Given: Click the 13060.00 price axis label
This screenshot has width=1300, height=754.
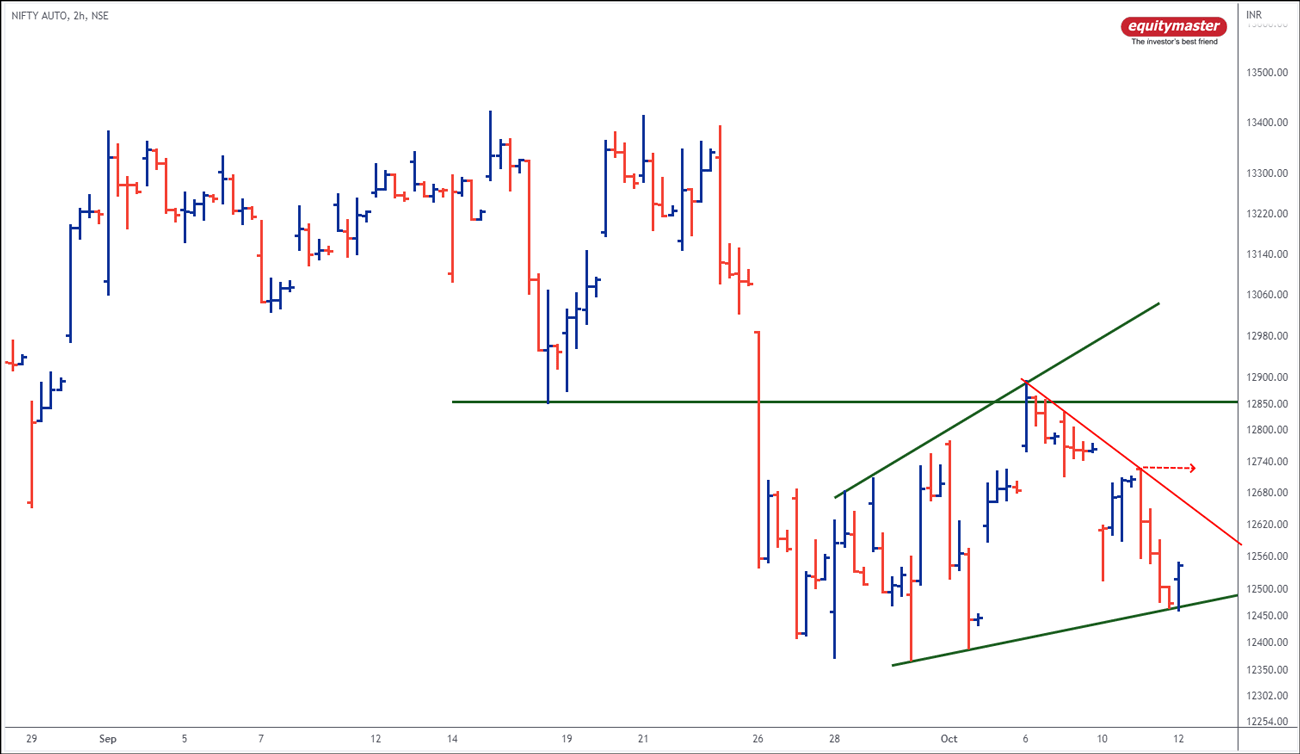Looking at the screenshot, I should [x=1265, y=295].
